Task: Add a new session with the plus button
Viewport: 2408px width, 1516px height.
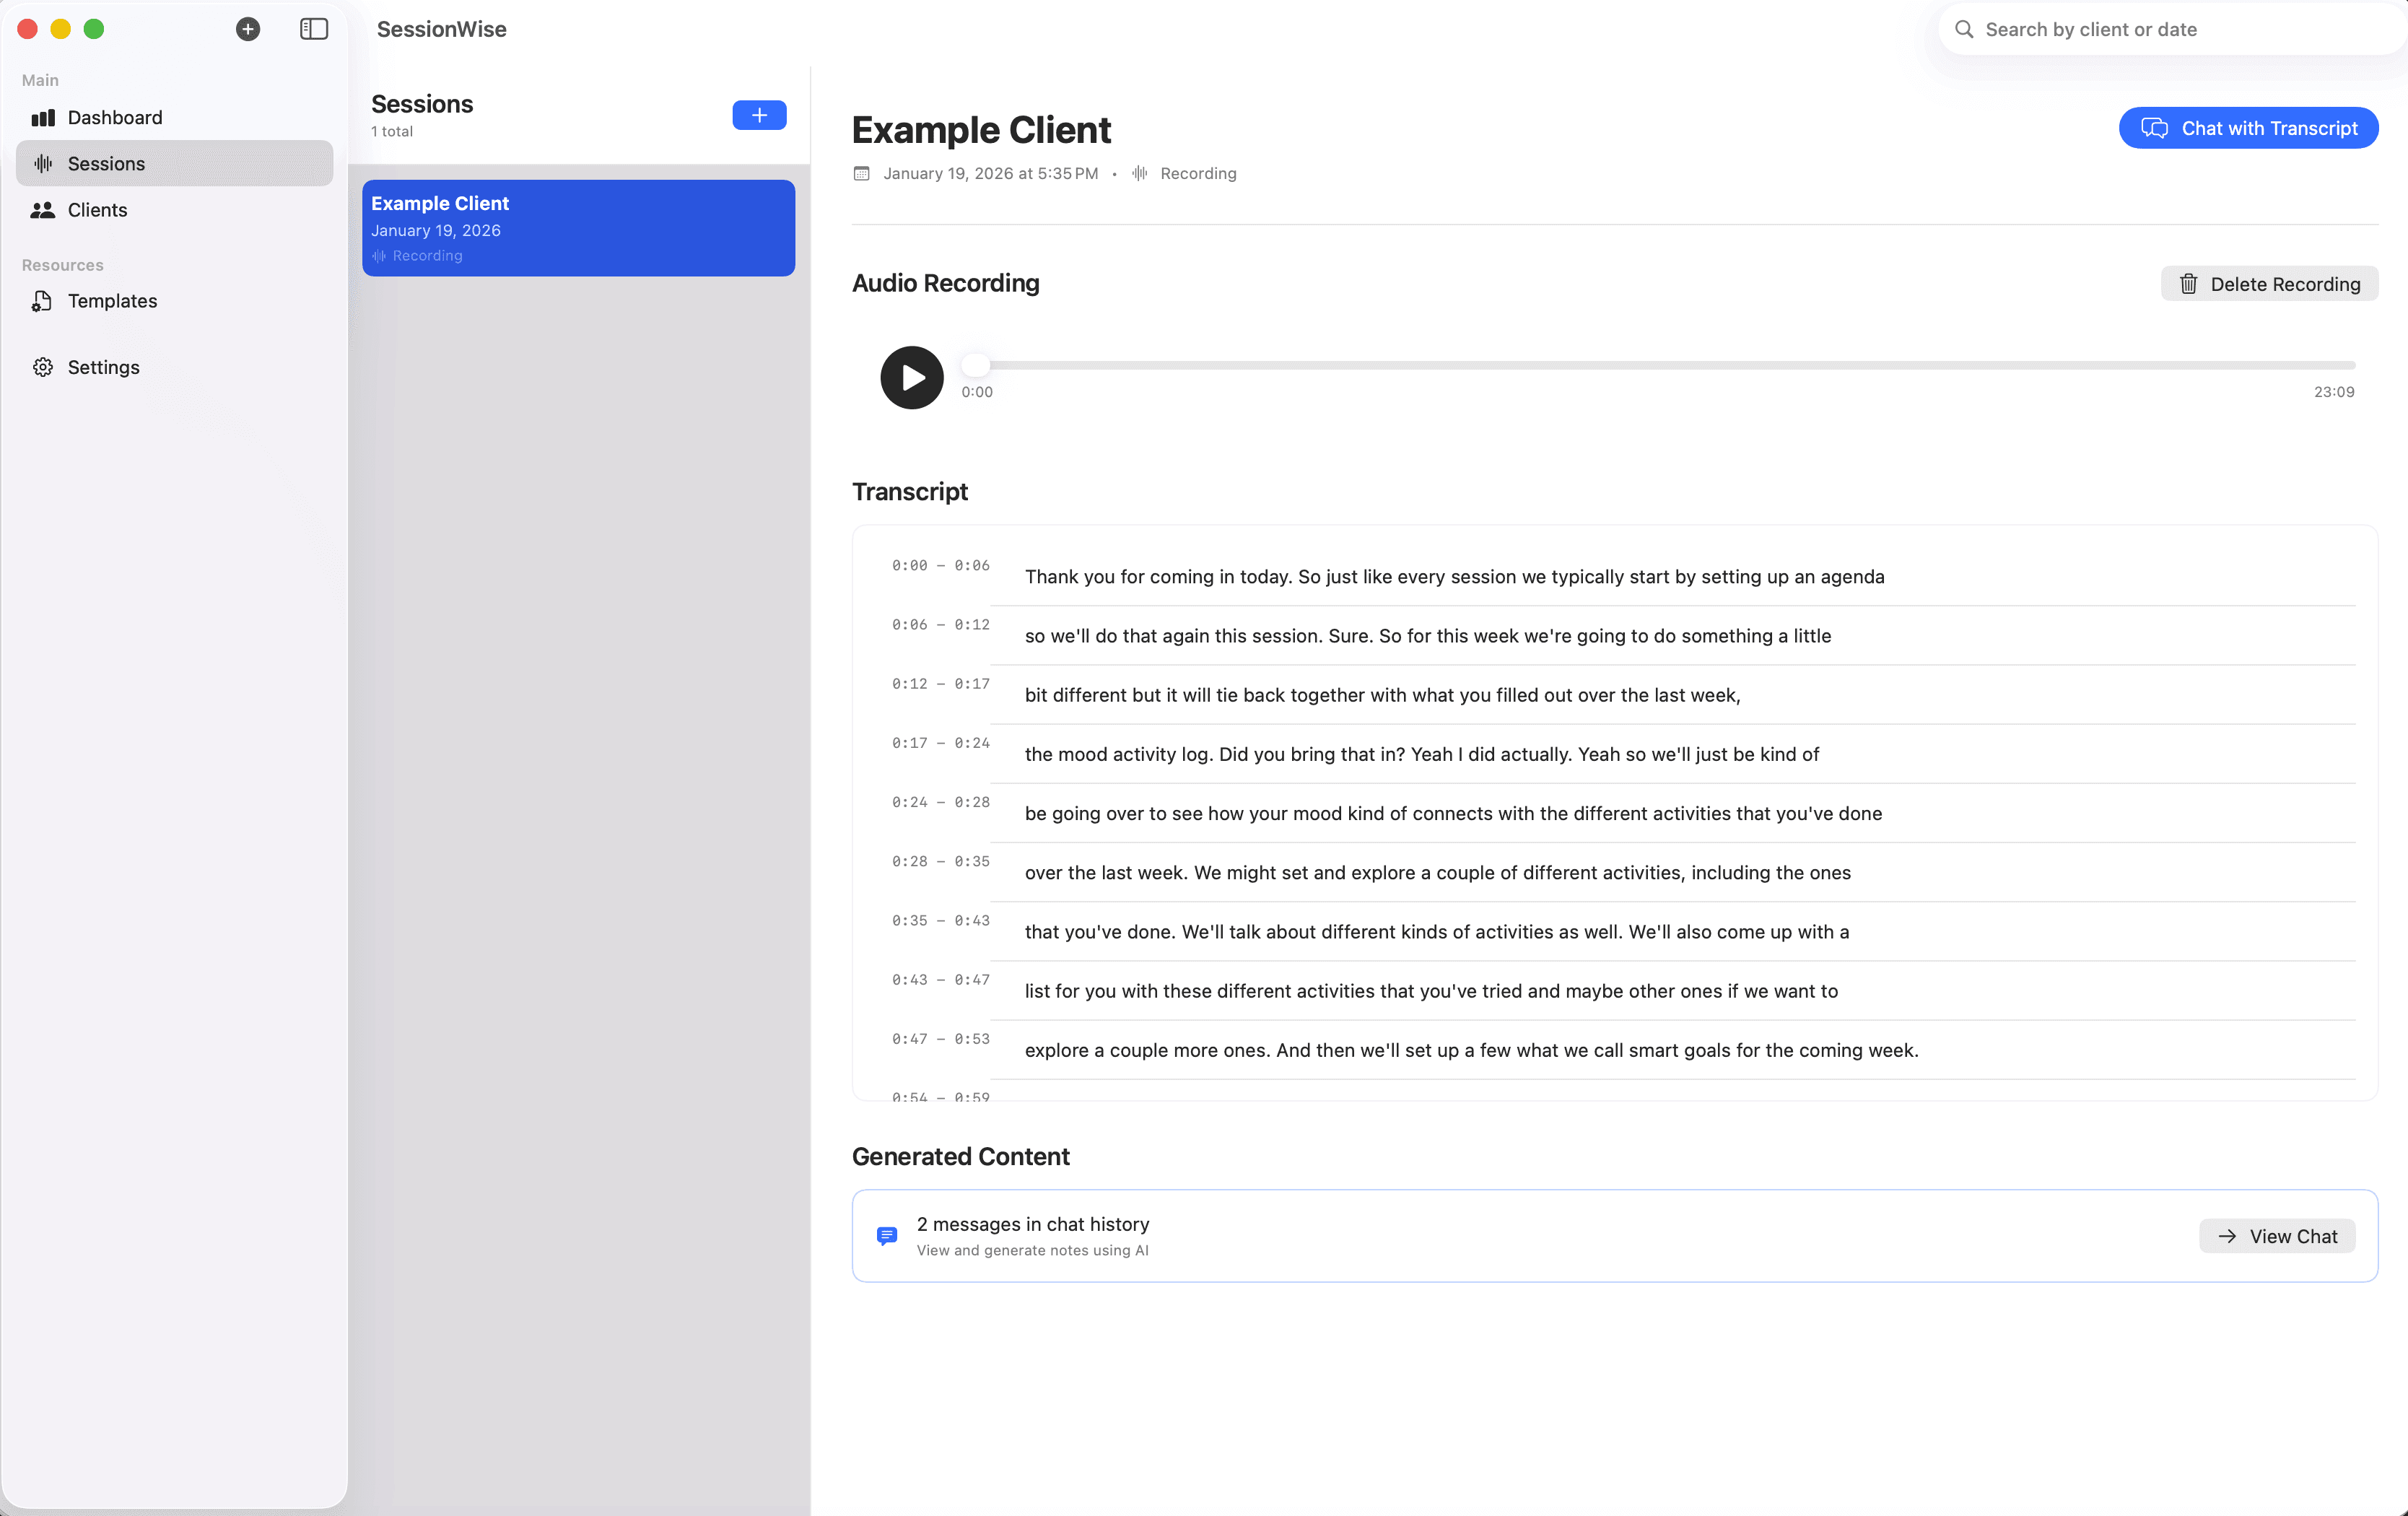Action: click(759, 115)
